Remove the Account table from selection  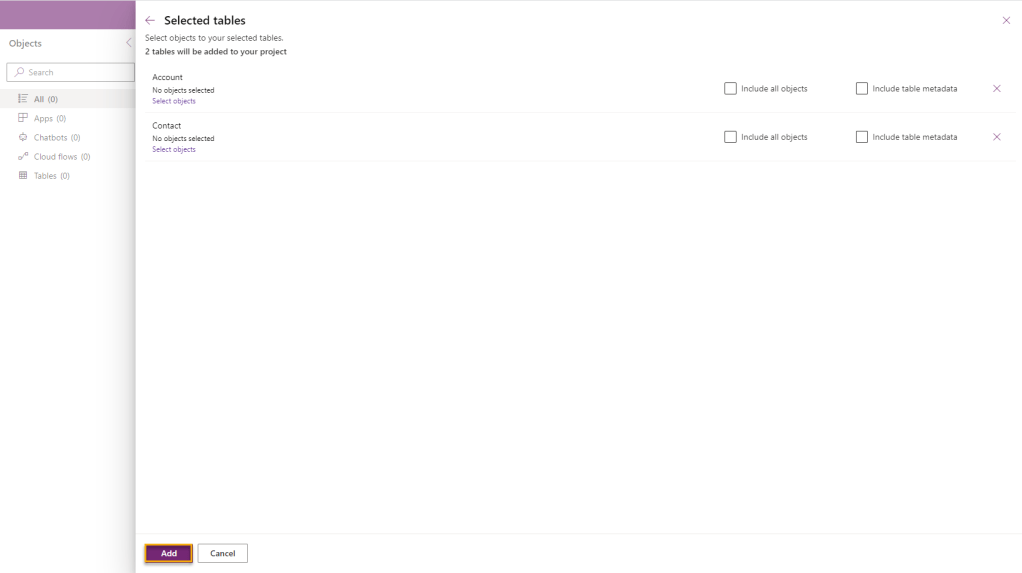click(x=996, y=89)
